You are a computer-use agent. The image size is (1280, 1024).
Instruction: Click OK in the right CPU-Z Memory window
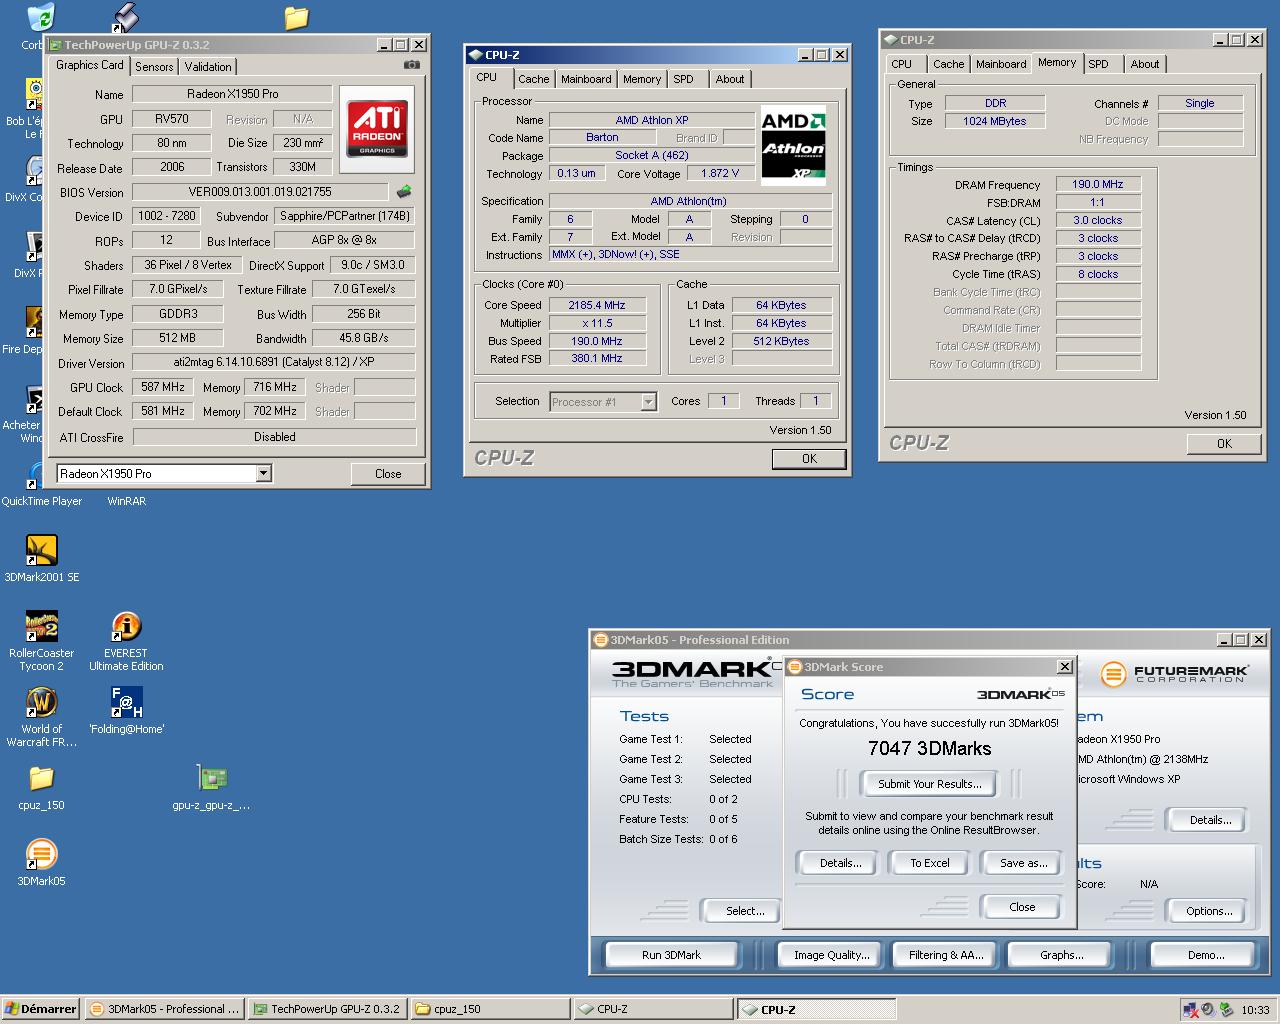pos(1224,444)
